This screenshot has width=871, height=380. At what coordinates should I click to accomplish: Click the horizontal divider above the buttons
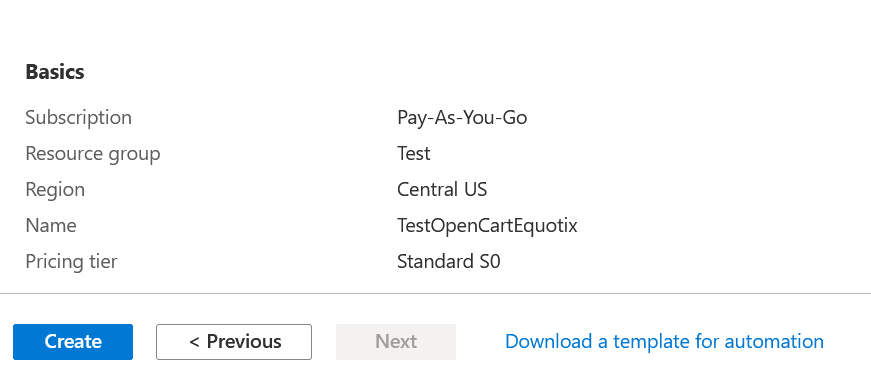436,293
